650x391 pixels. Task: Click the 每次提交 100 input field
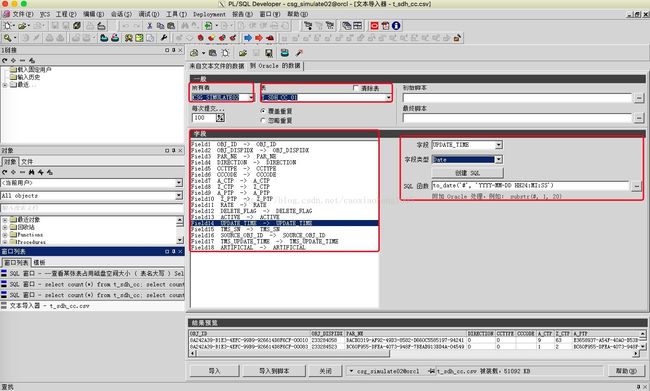(204, 118)
